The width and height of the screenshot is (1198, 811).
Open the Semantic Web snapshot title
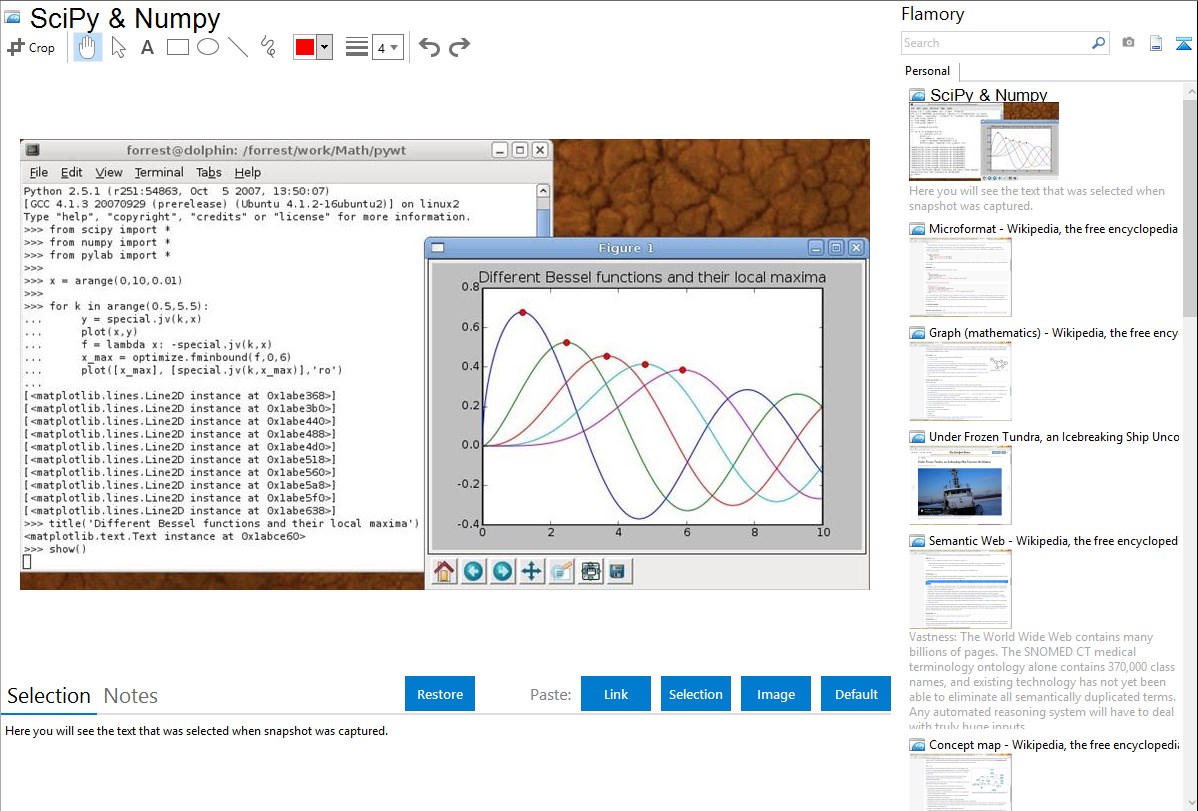(1053, 540)
